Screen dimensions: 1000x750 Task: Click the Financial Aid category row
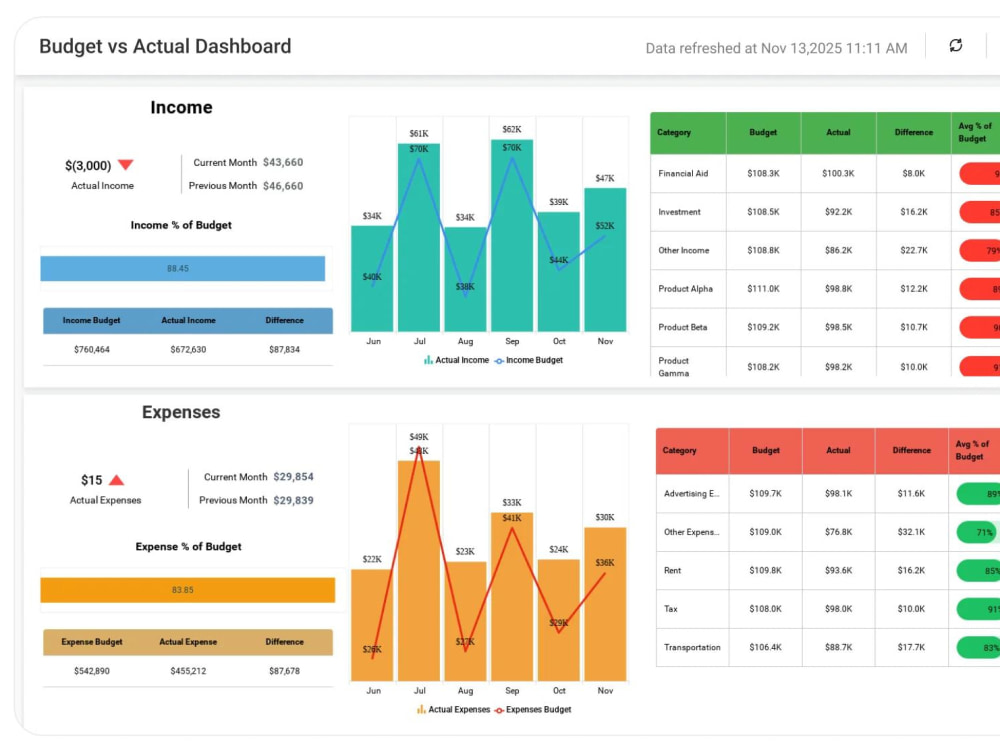825,173
